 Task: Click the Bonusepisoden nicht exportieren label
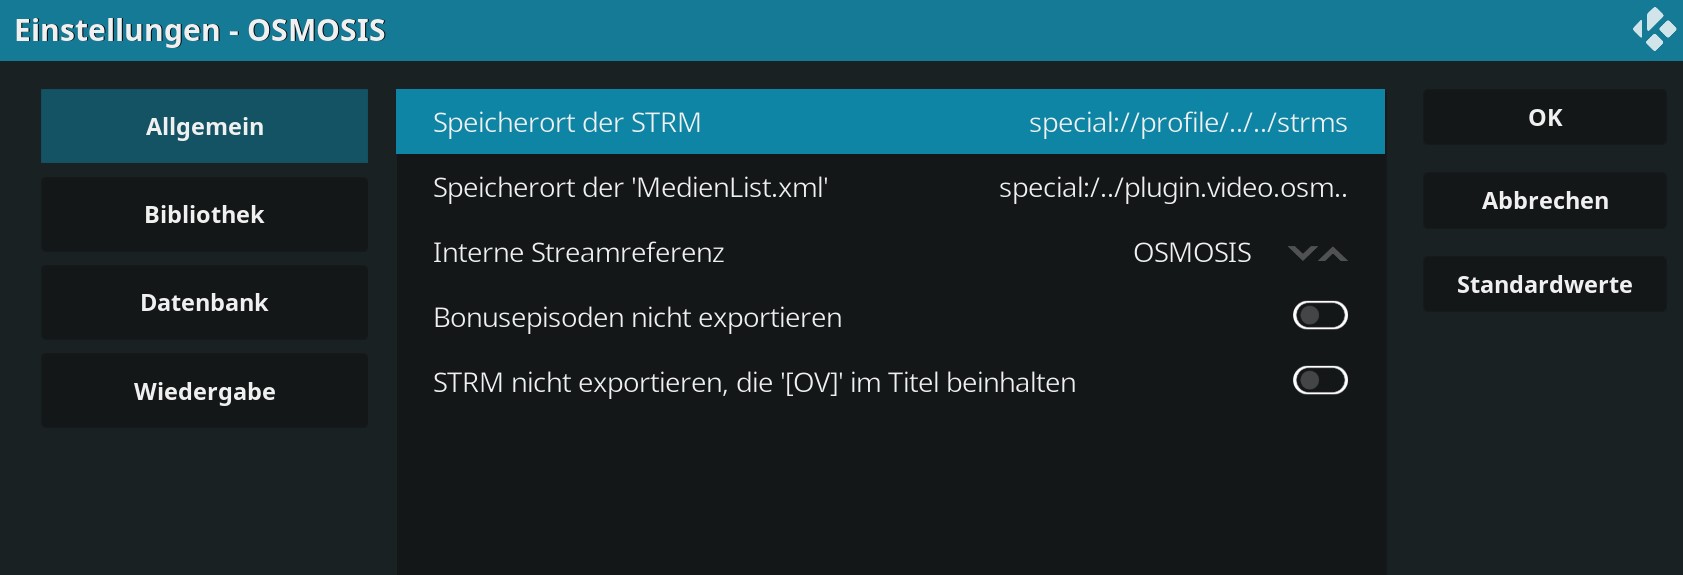pyautogui.click(x=637, y=317)
